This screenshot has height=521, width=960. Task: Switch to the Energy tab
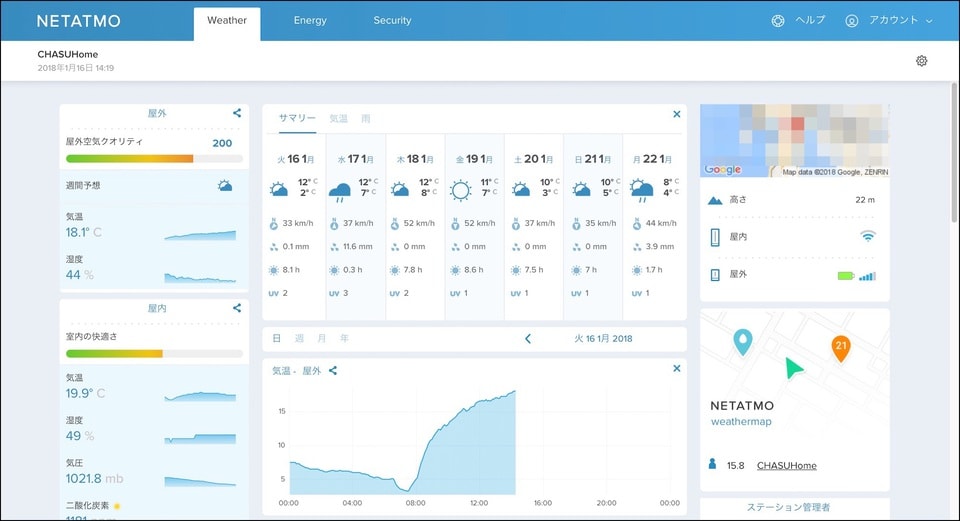(x=310, y=20)
